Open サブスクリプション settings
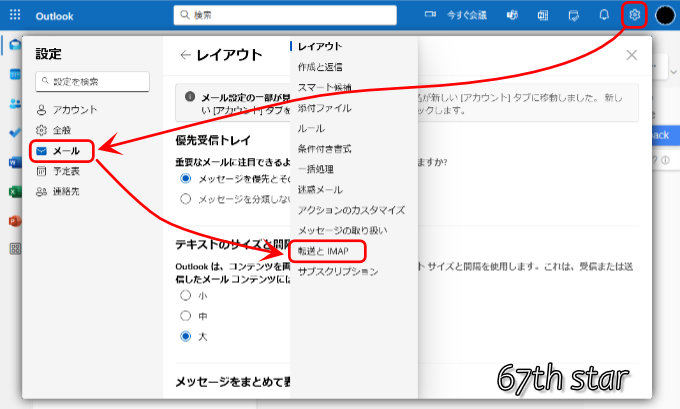 coord(338,272)
